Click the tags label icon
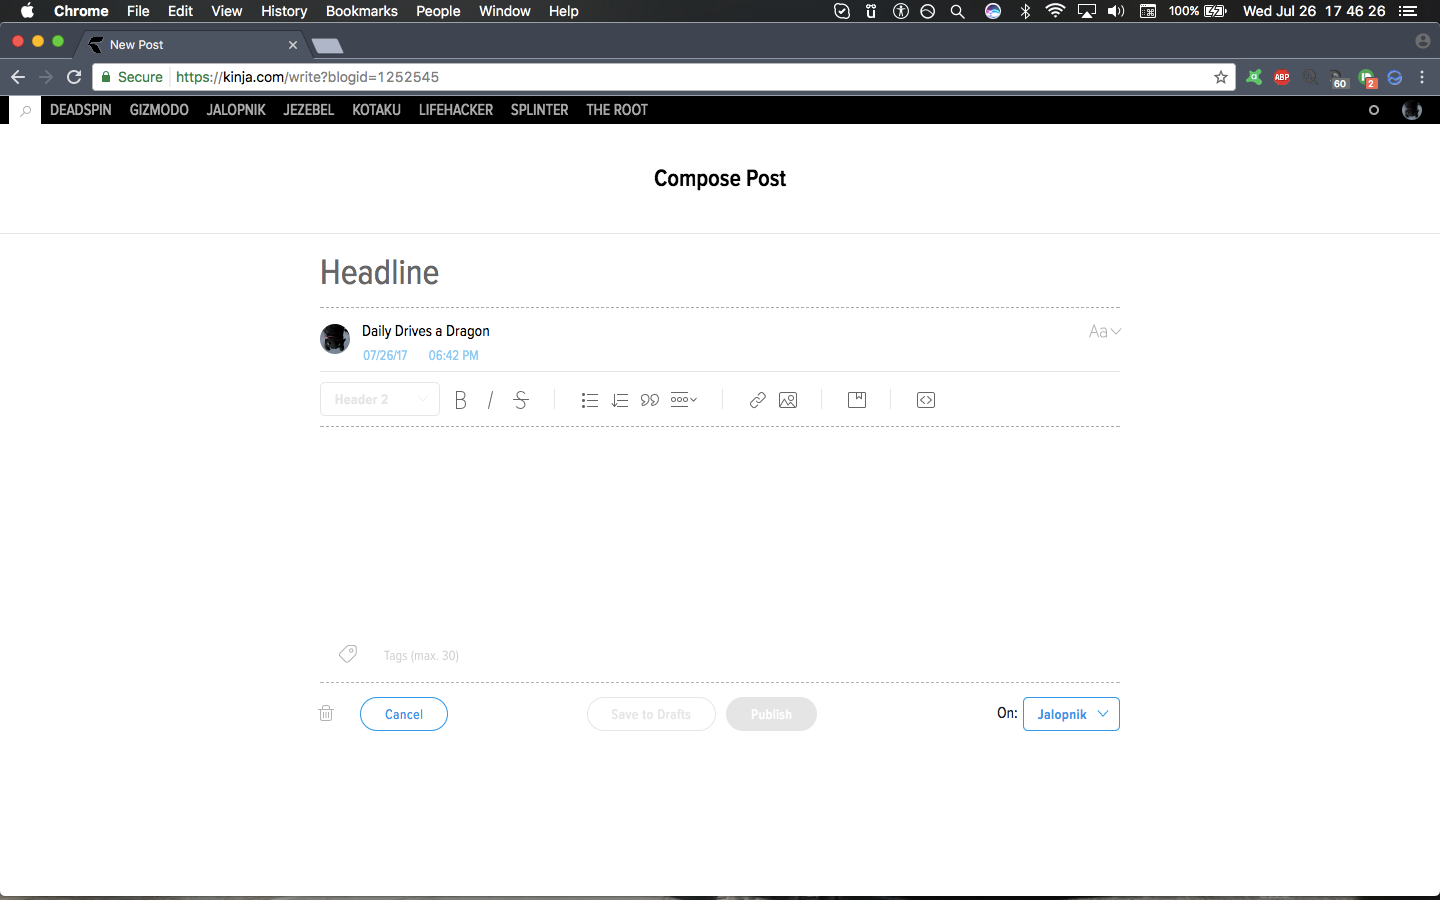This screenshot has width=1440, height=900. [x=348, y=654]
